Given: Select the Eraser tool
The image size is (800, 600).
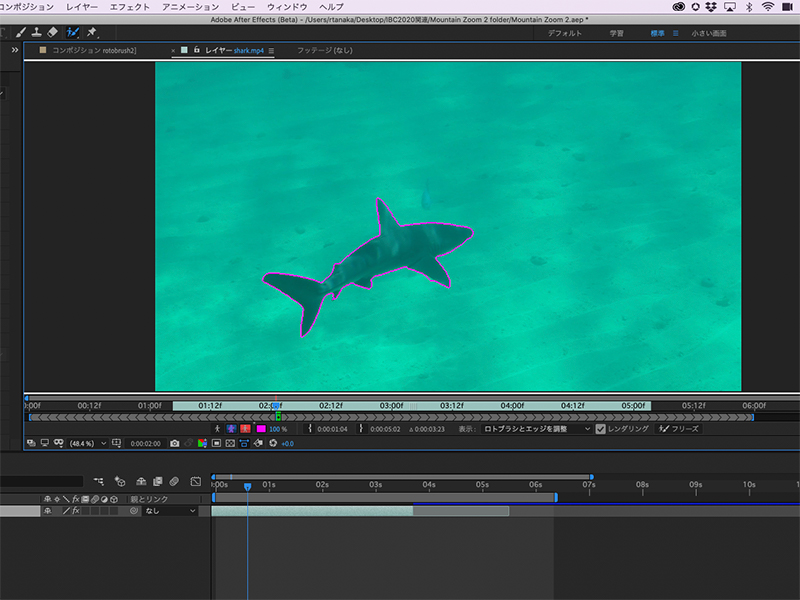Looking at the screenshot, I should [53, 33].
